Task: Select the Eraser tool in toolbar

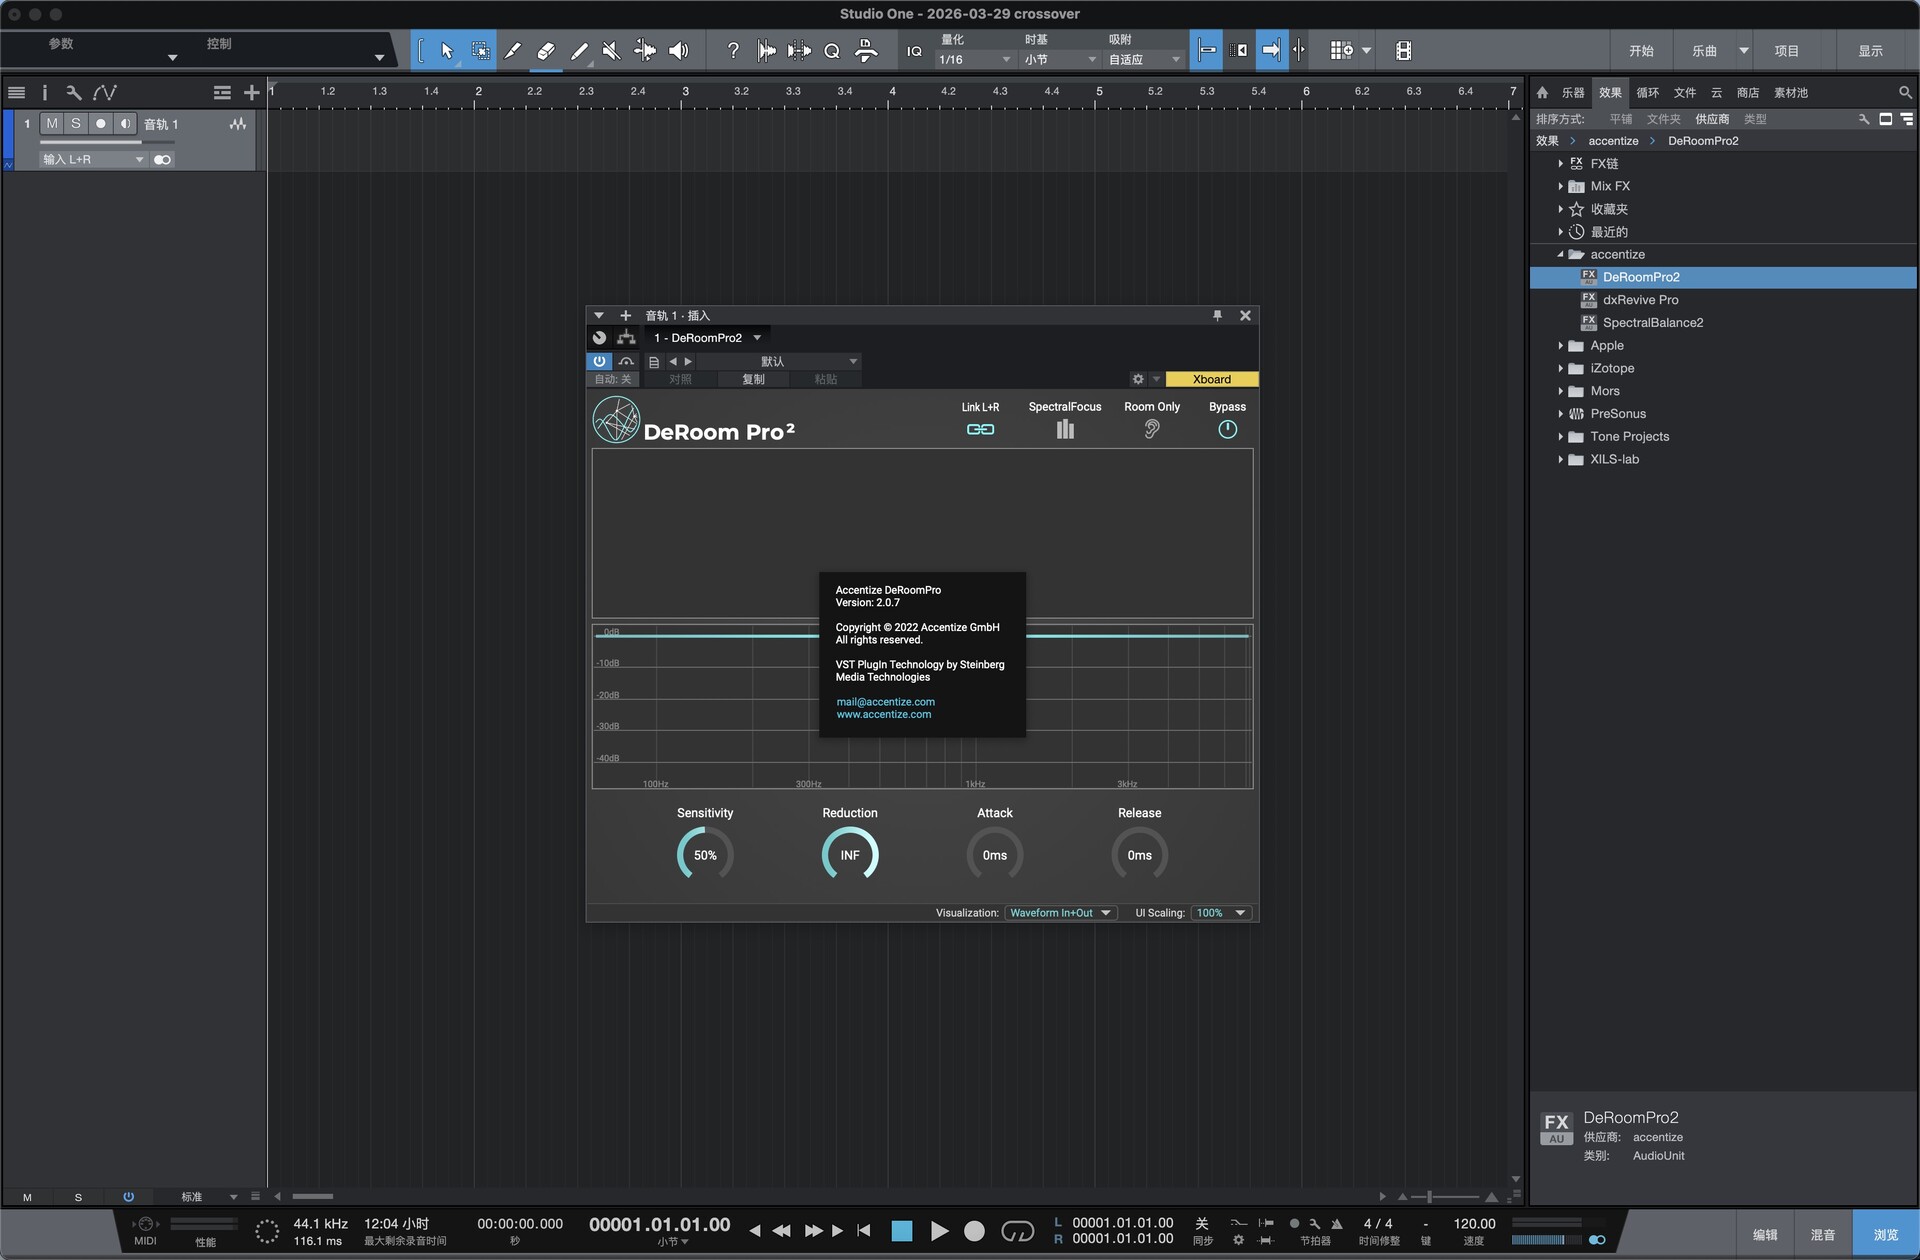Action: (x=545, y=51)
